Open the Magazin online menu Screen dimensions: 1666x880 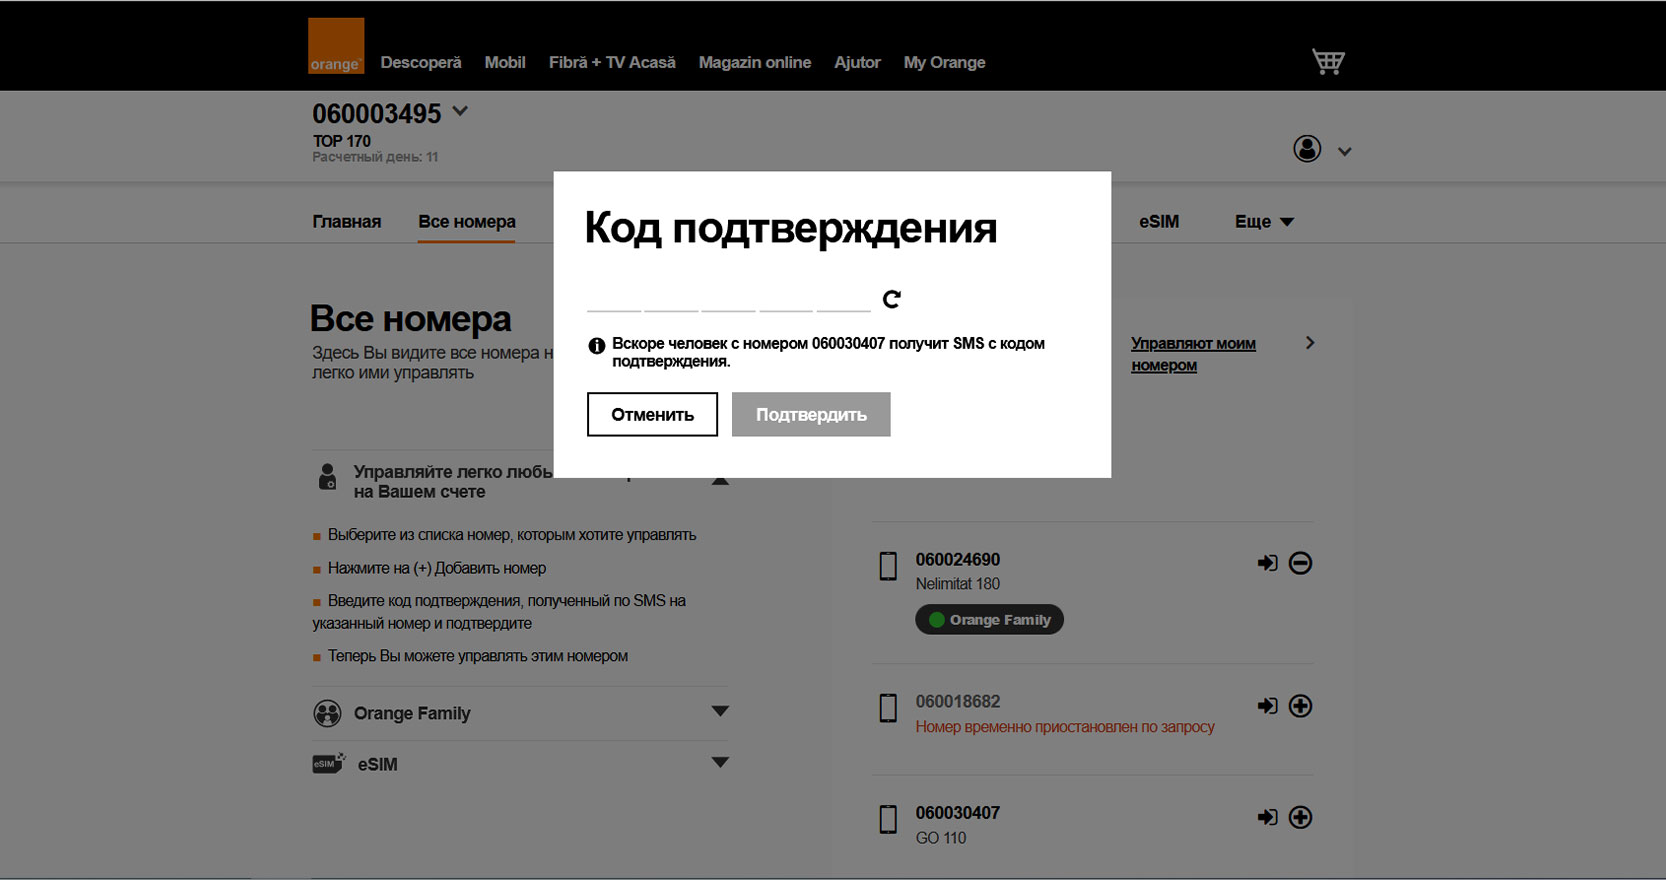(754, 62)
